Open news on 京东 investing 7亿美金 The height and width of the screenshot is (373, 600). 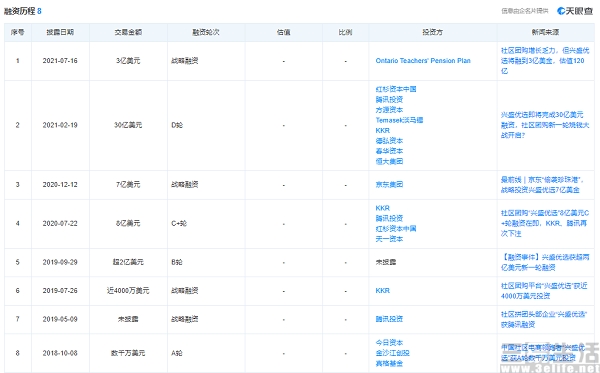coord(542,184)
